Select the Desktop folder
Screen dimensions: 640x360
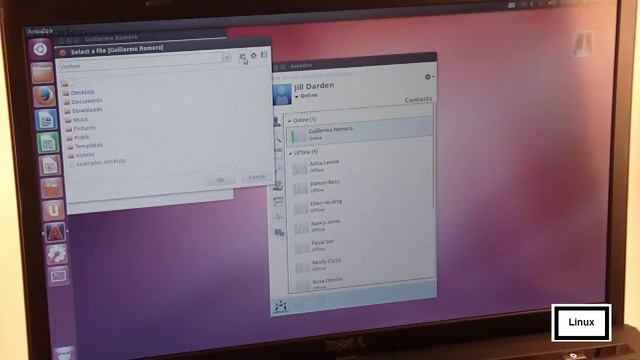[79, 93]
